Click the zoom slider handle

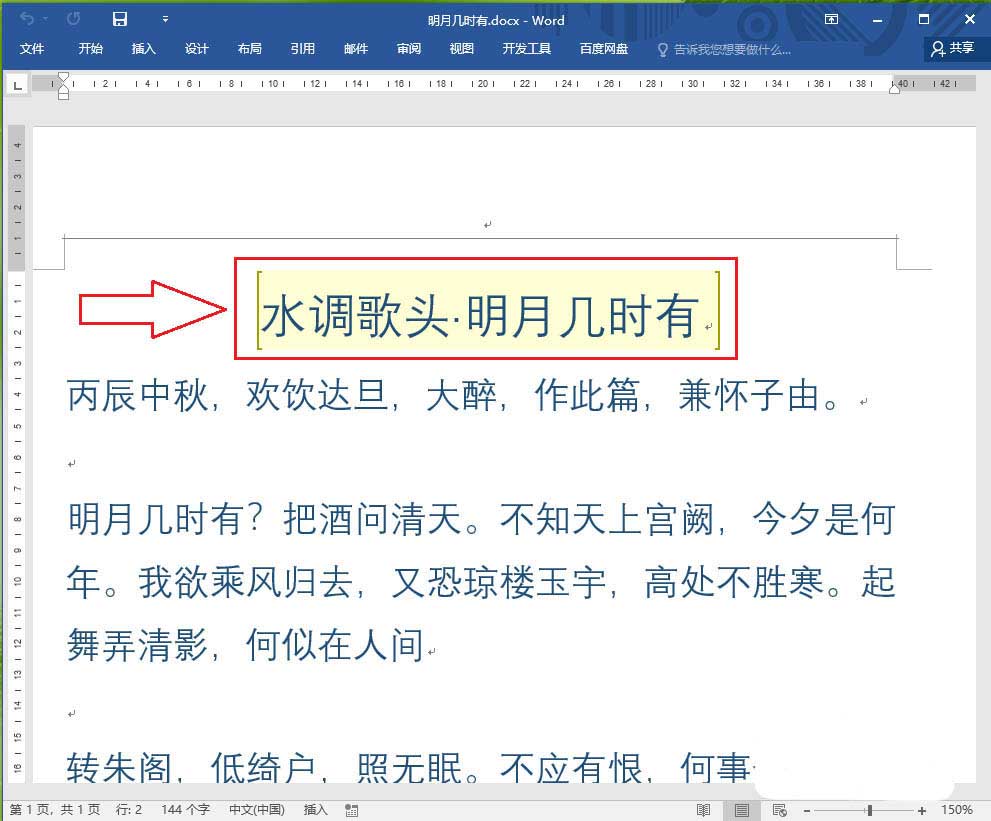click(870, 810)
